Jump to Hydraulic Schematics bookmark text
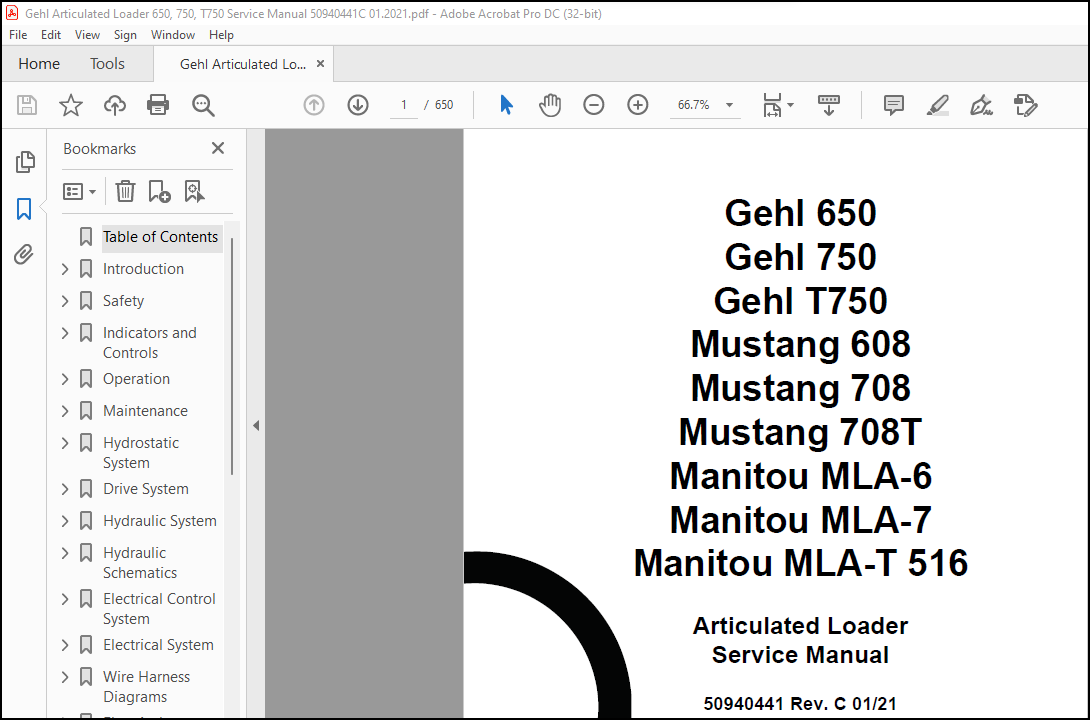The height and width of the screenshot is (720, 1090). pos(140,563)
